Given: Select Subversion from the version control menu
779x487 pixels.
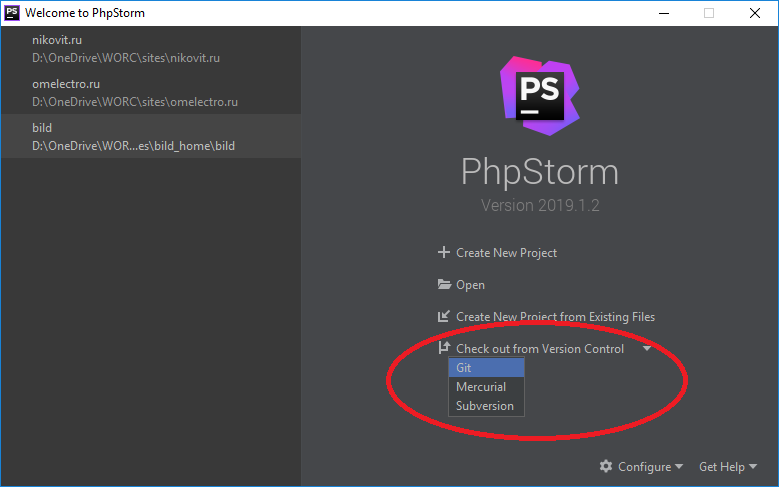Looking at the screenshot, I should point(486,406).
